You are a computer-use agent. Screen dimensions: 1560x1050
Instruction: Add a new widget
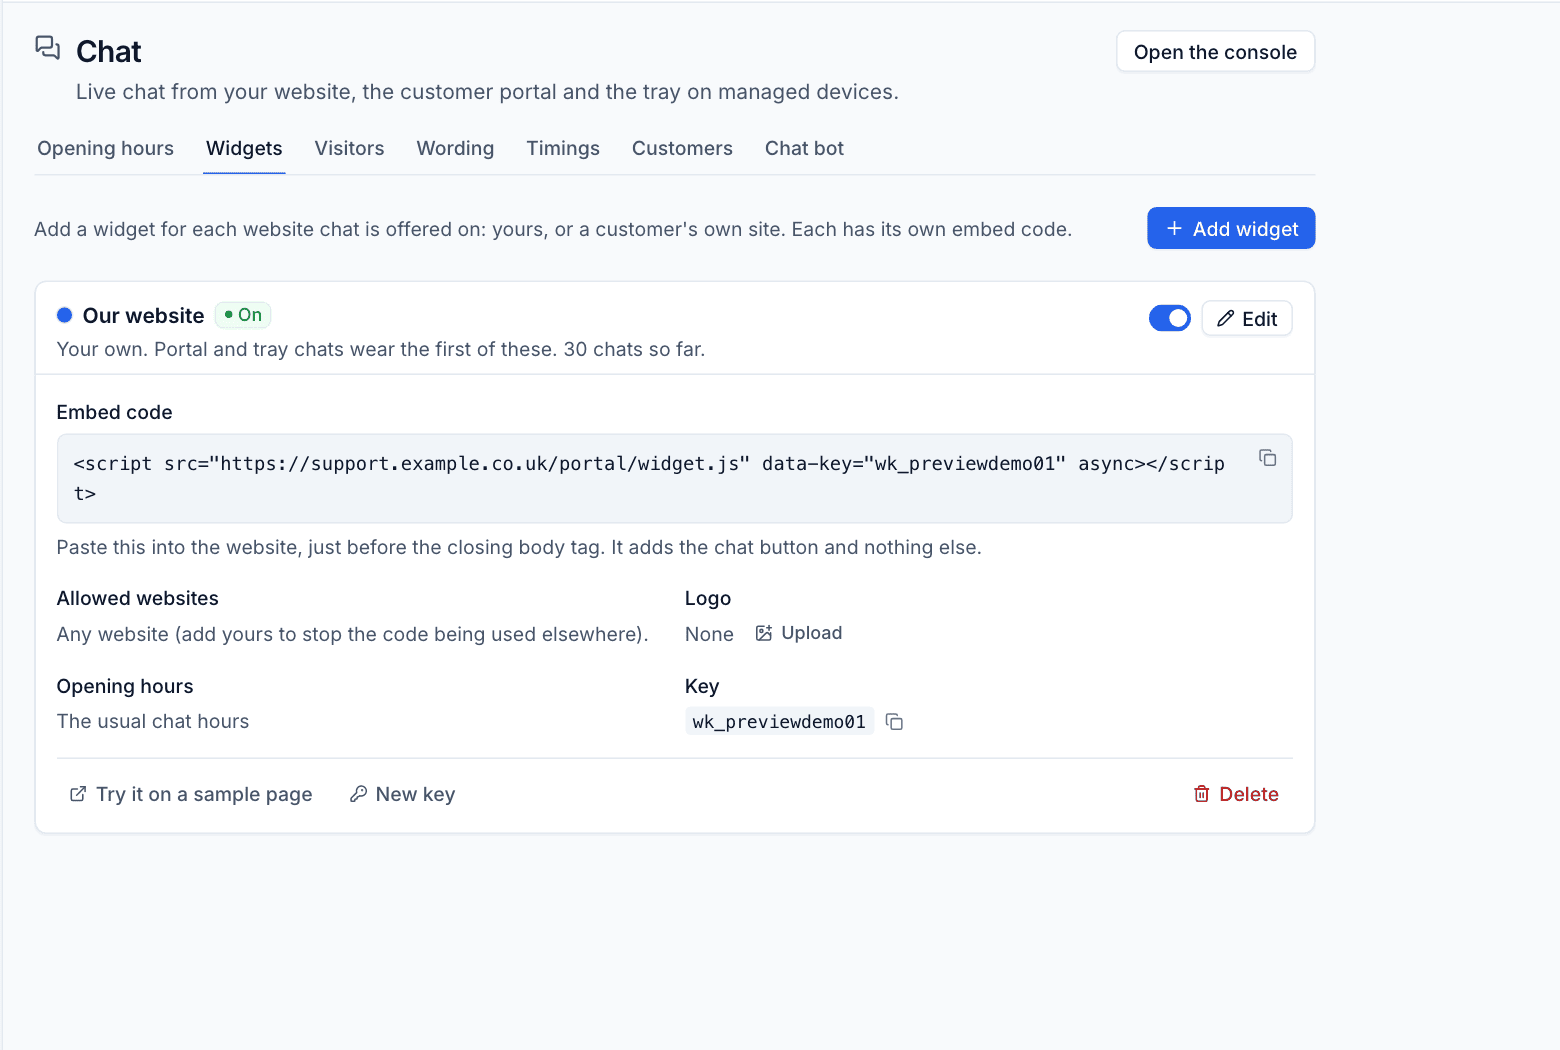tap(1231, 229)
